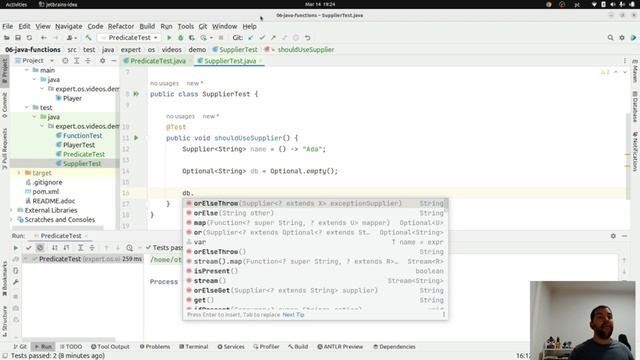Switch to PredicateTest.java editor tab
The image size is (640, 360).
tap(158, 61)
